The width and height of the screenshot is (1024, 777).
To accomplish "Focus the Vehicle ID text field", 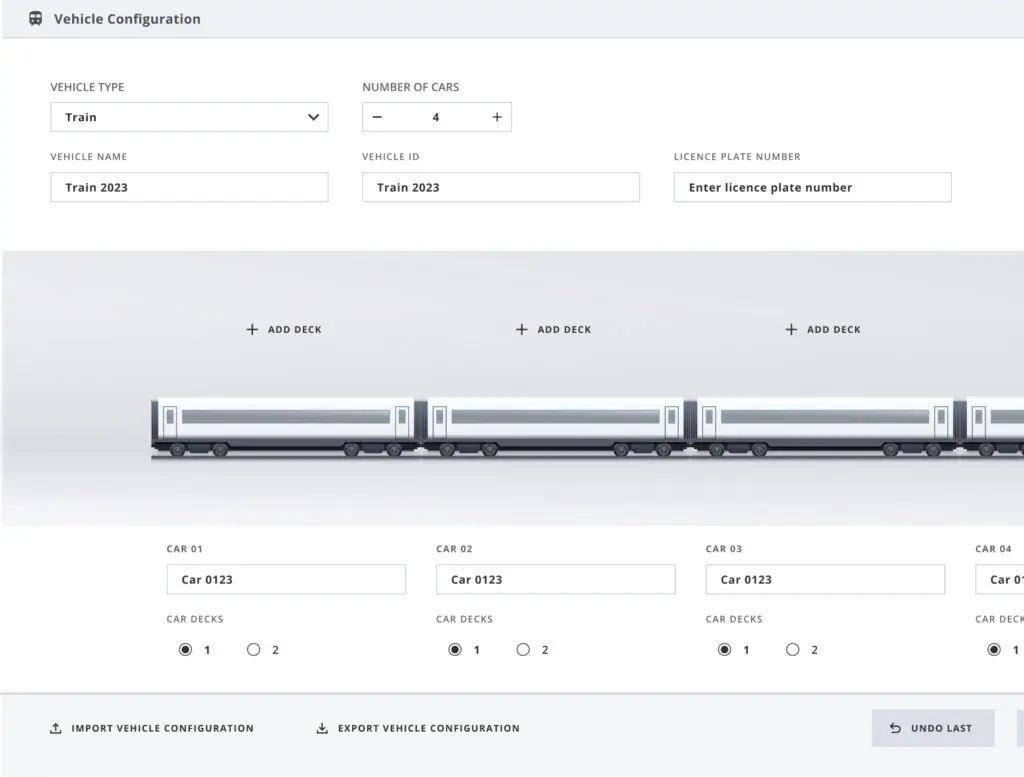I will (x=500, y=187).
